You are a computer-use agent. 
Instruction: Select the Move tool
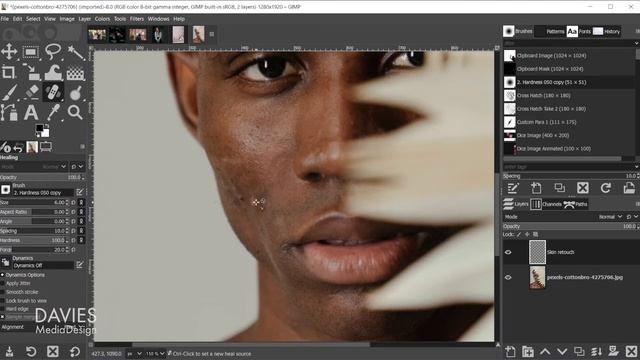point(9,52)
